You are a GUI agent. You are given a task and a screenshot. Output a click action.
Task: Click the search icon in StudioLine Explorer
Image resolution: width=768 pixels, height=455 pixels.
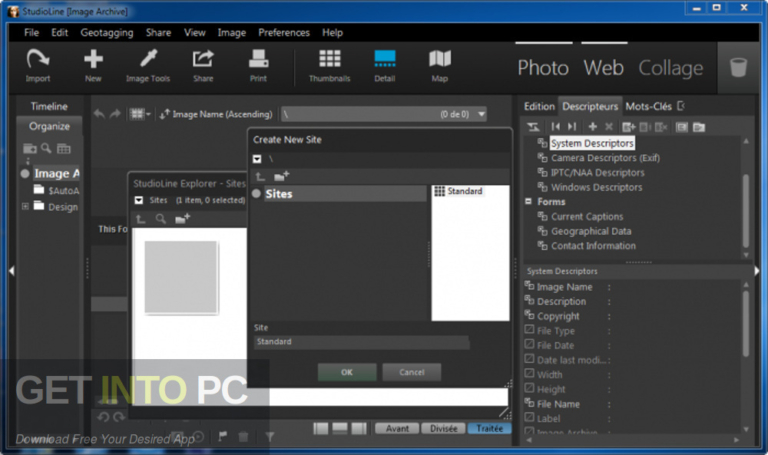coord(161,218)
